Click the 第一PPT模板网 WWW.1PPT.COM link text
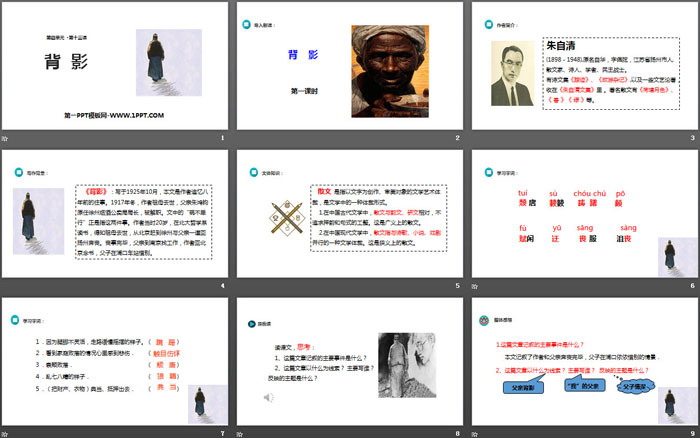 [115, 117]
